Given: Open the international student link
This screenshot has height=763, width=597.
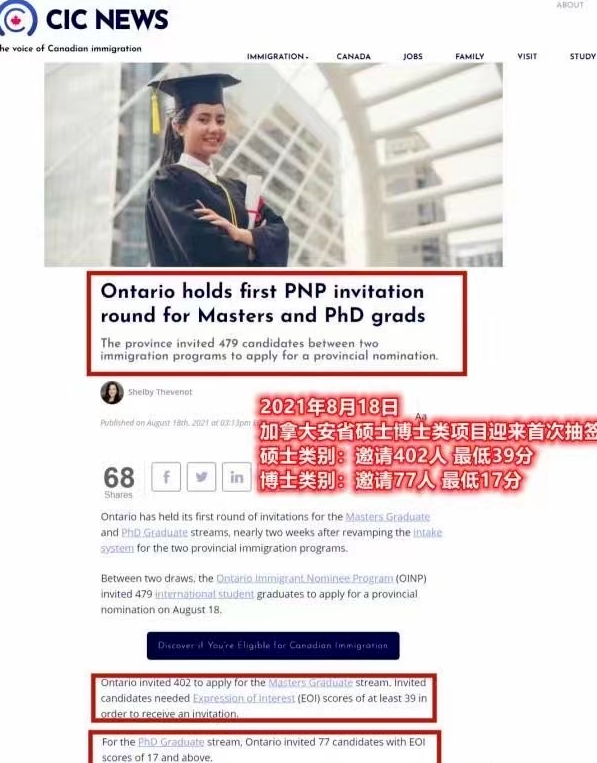Looking at the screenshot, I should (204, 594).
